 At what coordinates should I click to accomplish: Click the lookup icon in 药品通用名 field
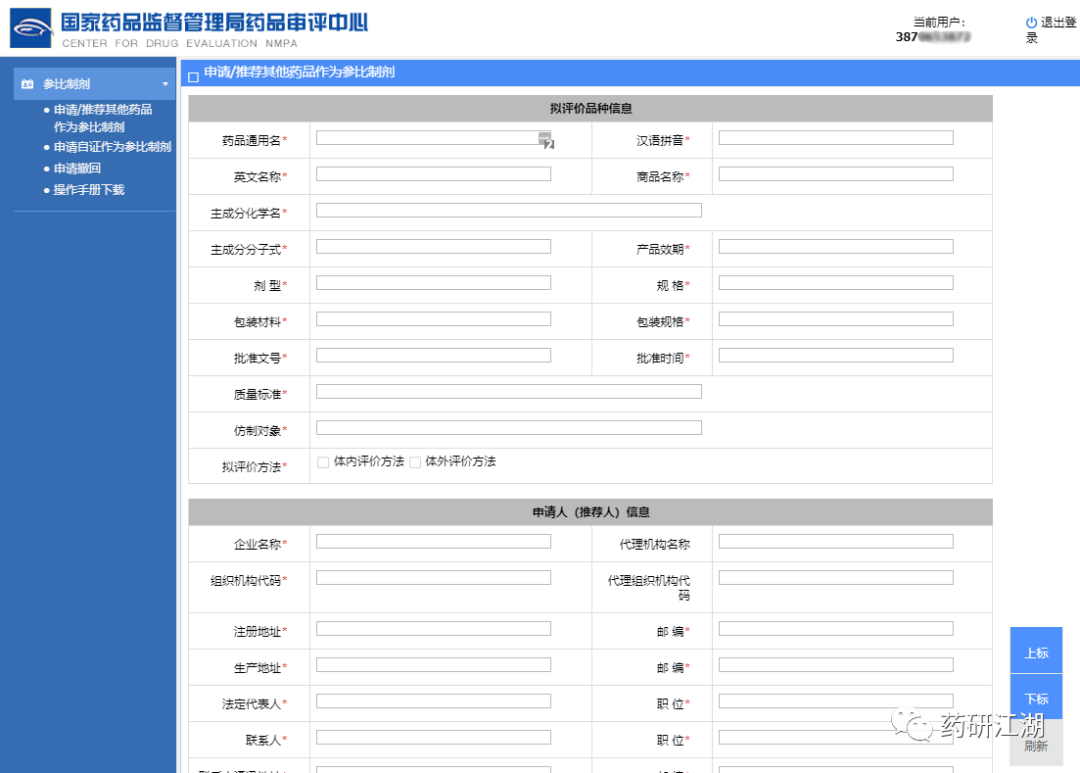(545, 139)
